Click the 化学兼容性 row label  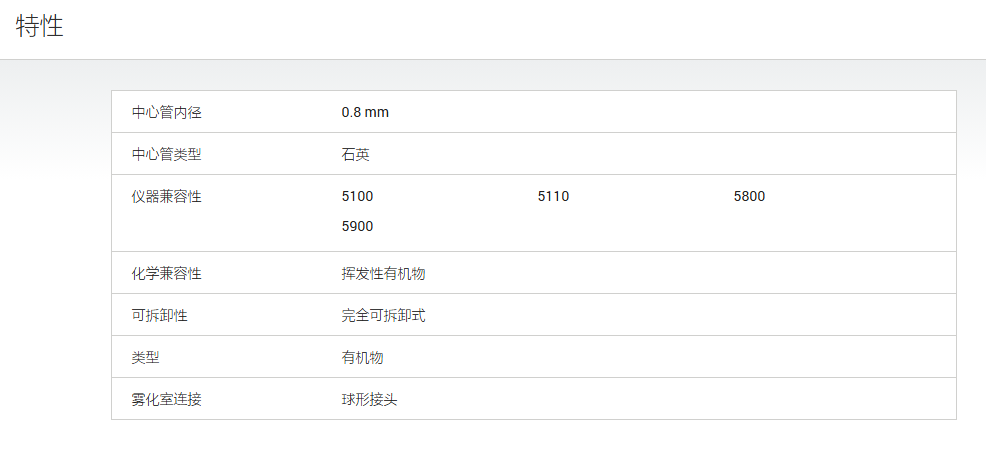167,274
